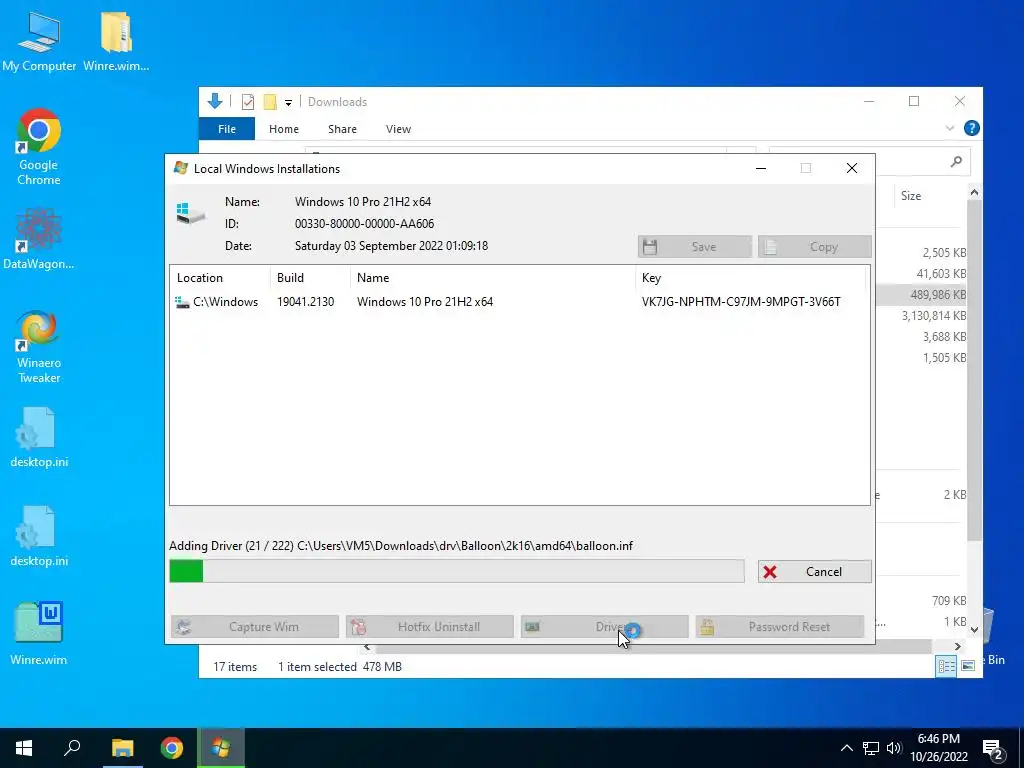This screenshot has width=1024, height=768.
Task: Open the Share ribbon tab
Action: point(342,129)
